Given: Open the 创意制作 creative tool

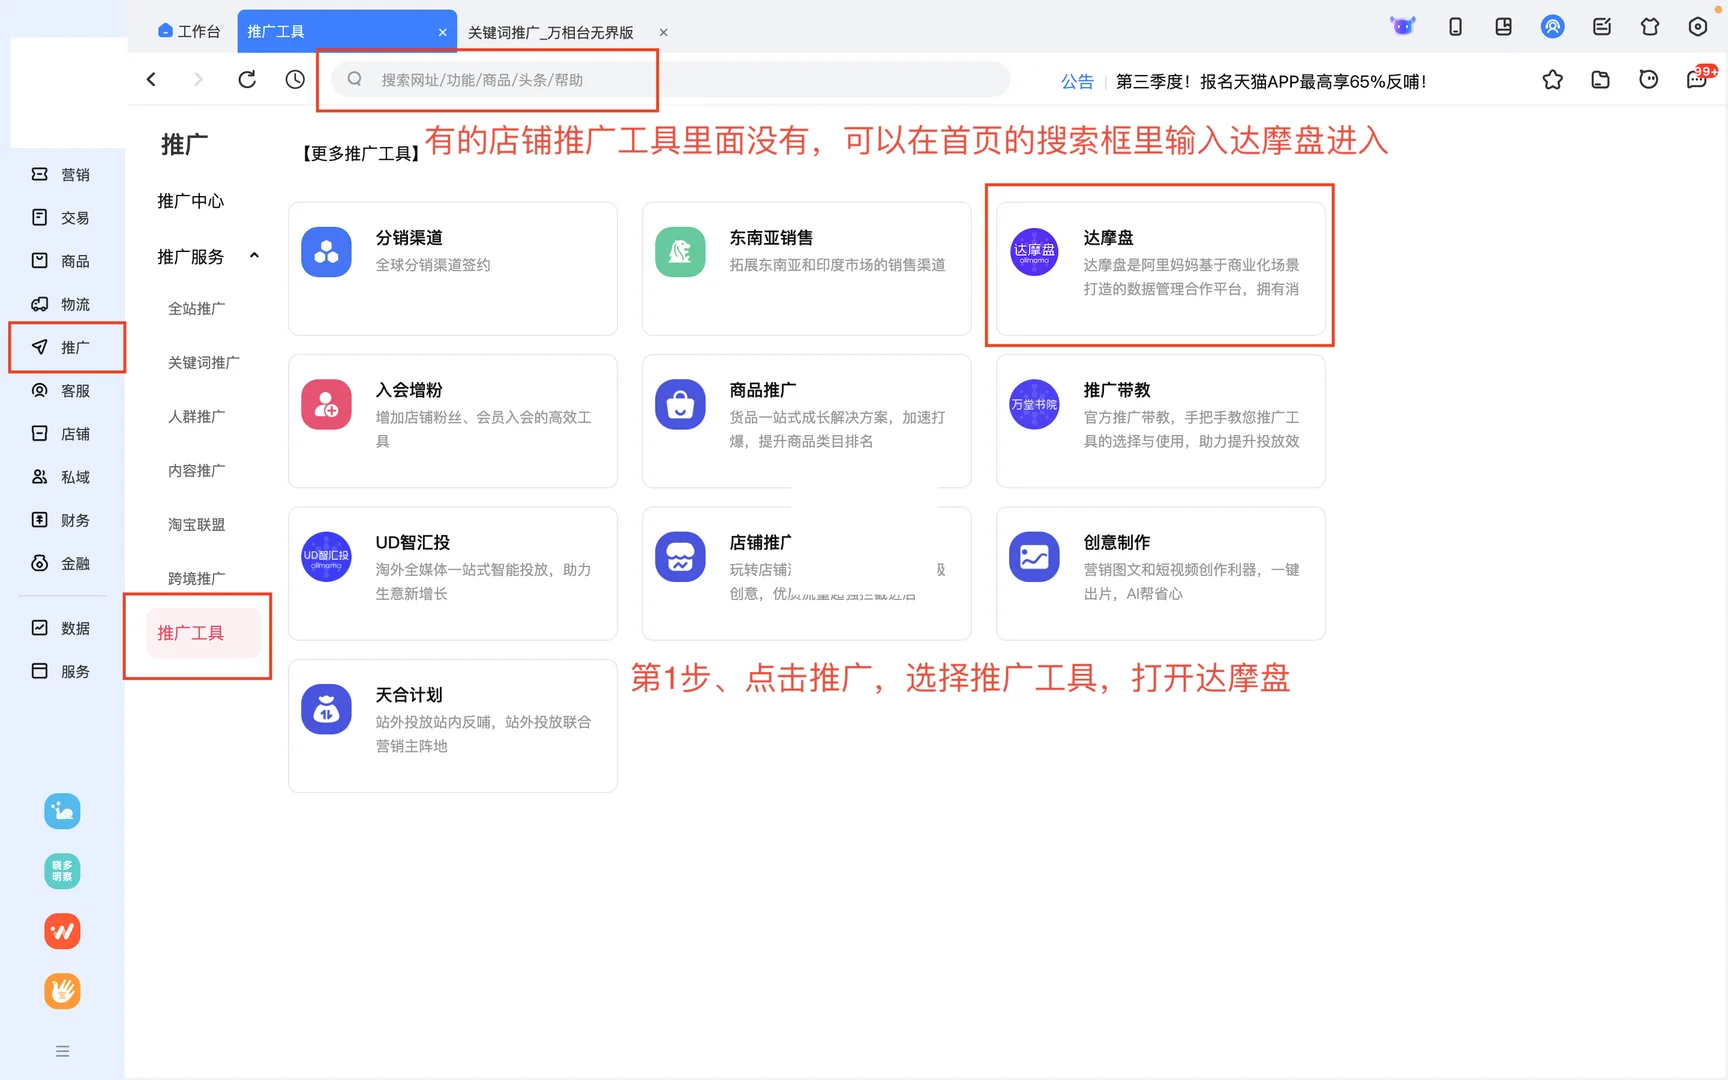Looking at the screenshot, I should pos(1158,573).
